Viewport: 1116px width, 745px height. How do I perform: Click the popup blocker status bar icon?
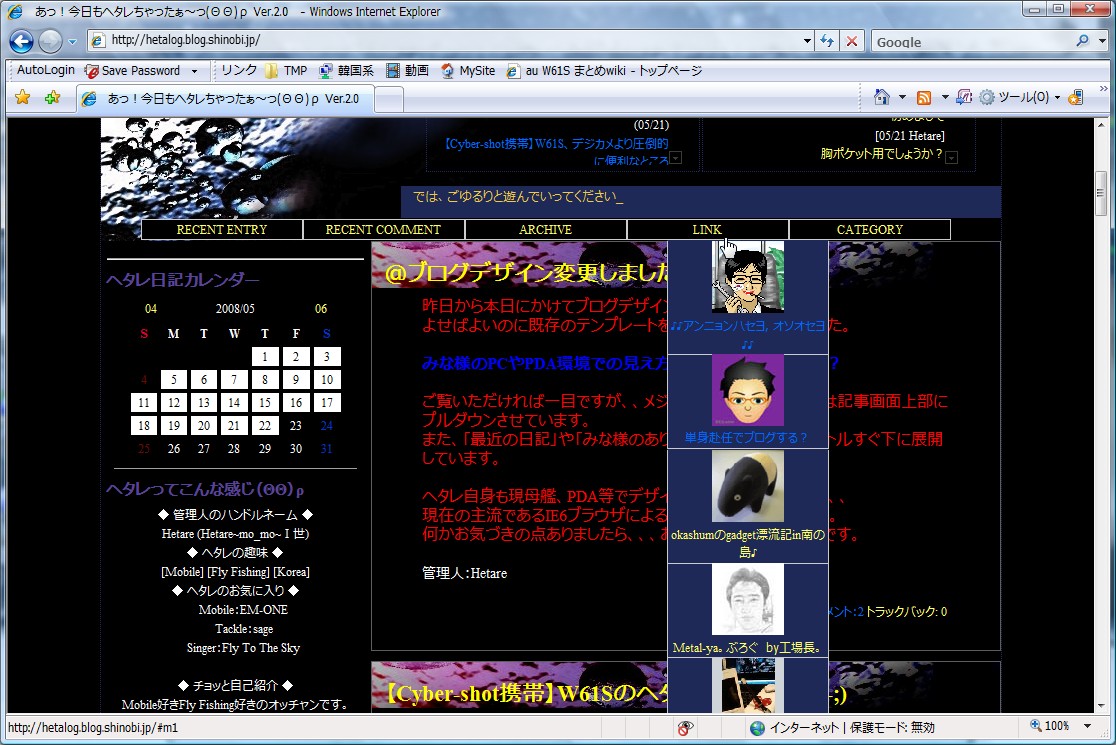click(685, 728)
